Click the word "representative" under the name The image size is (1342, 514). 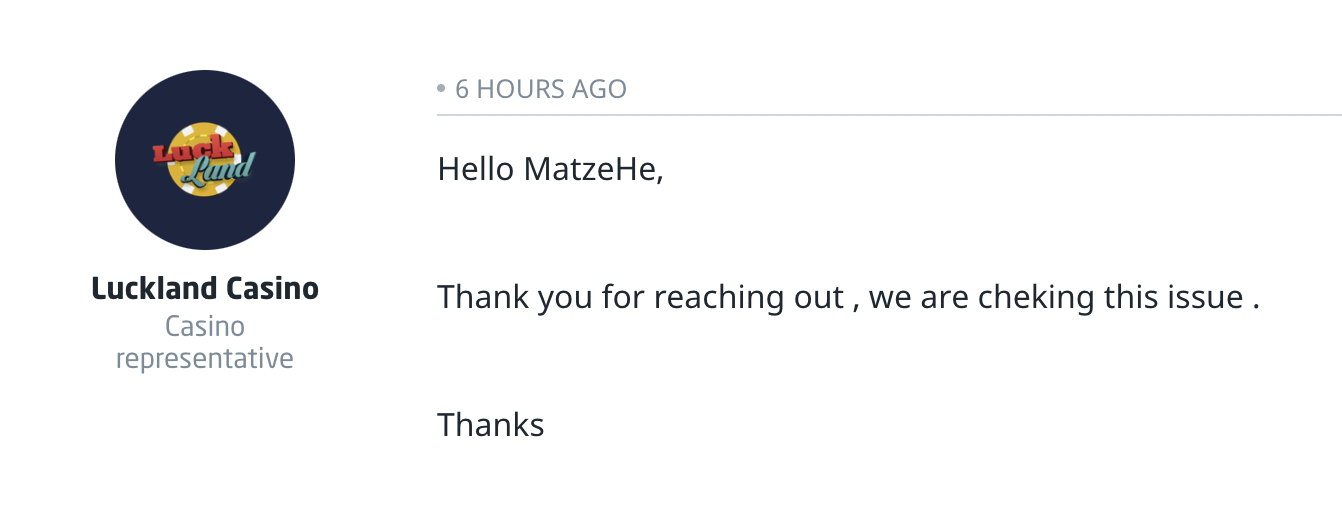click(205, 358)
